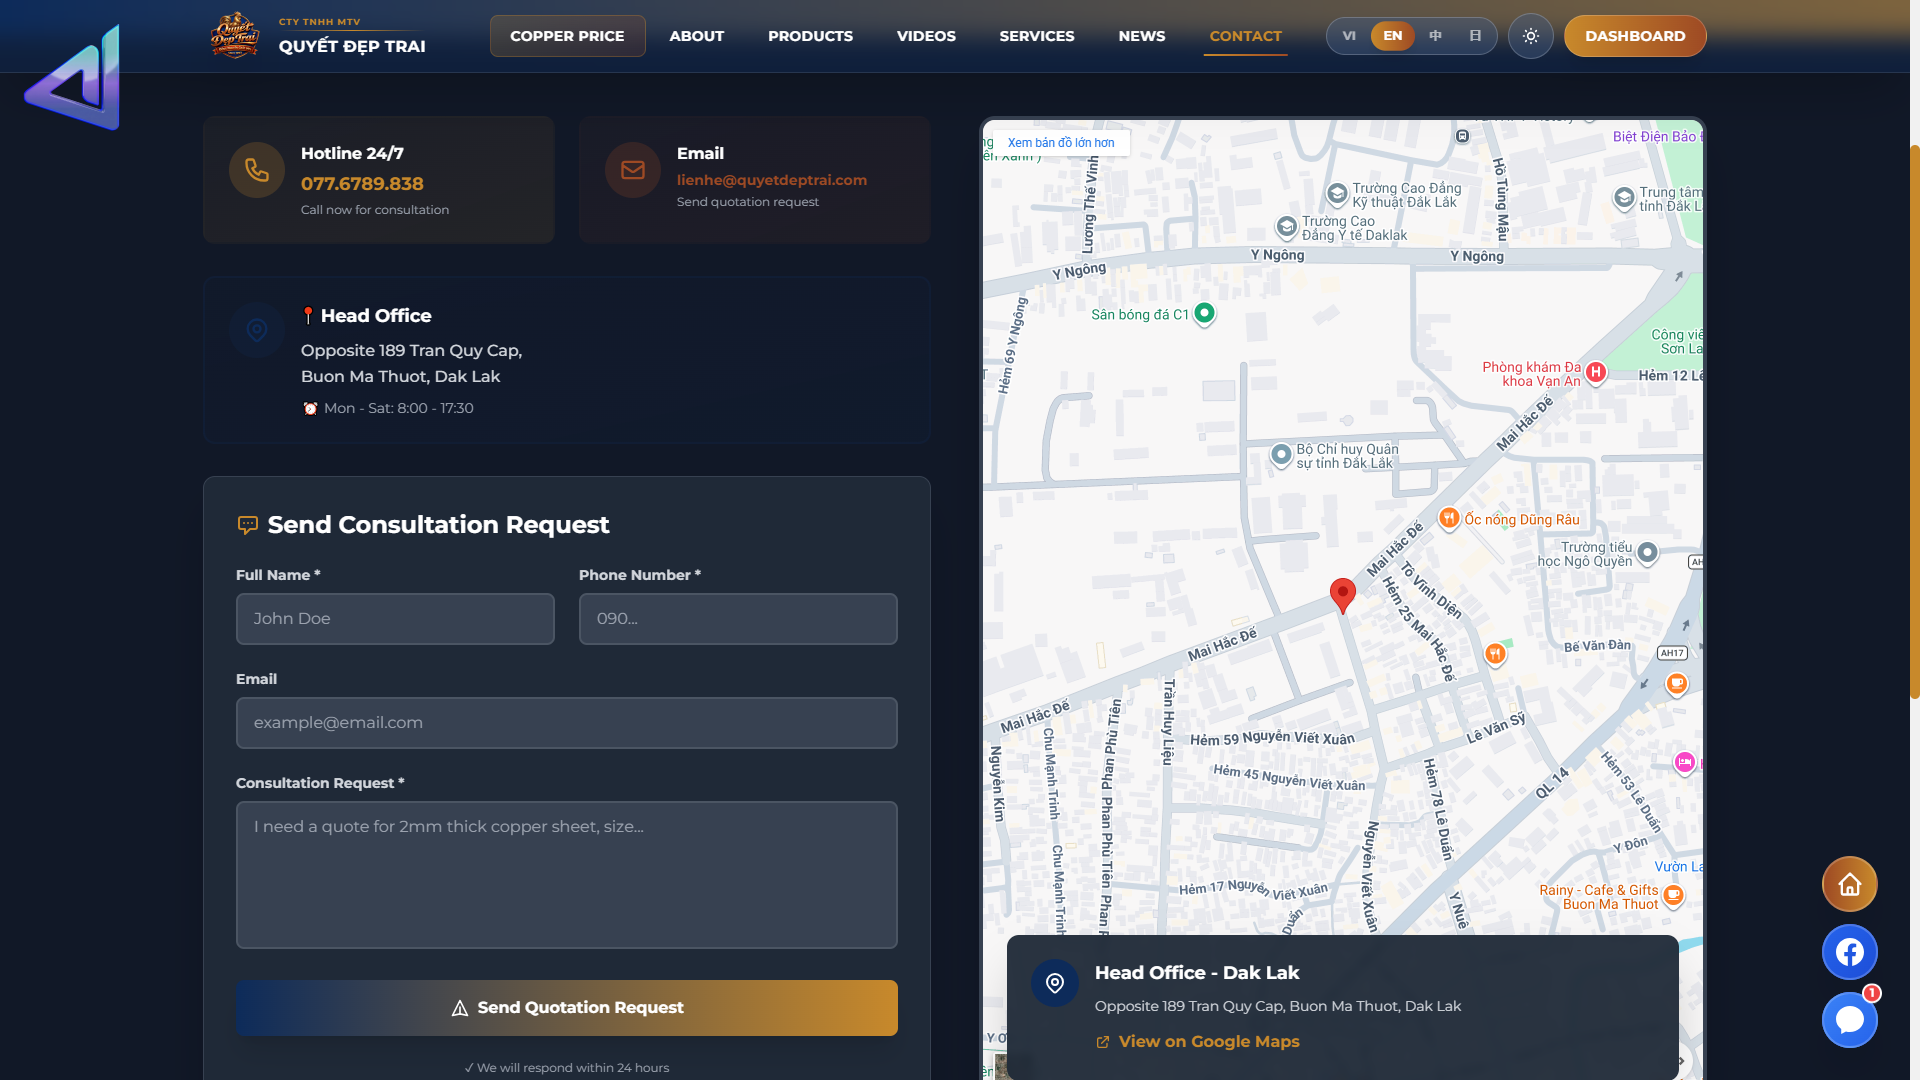Switch language to VI
This screenshot has width=1920, height=1080.
[x=1349, y=36]
